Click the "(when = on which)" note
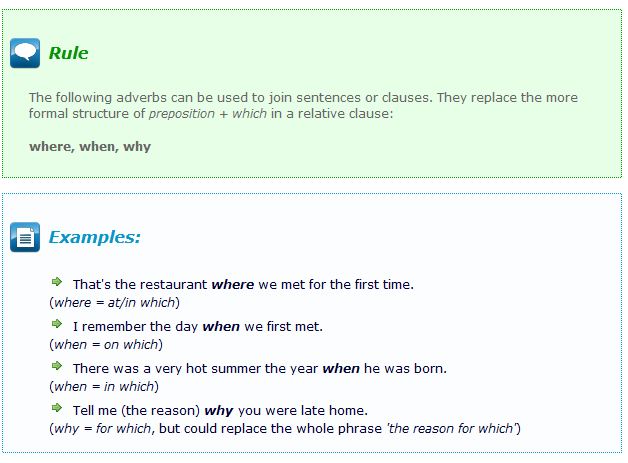 point(104,344)
